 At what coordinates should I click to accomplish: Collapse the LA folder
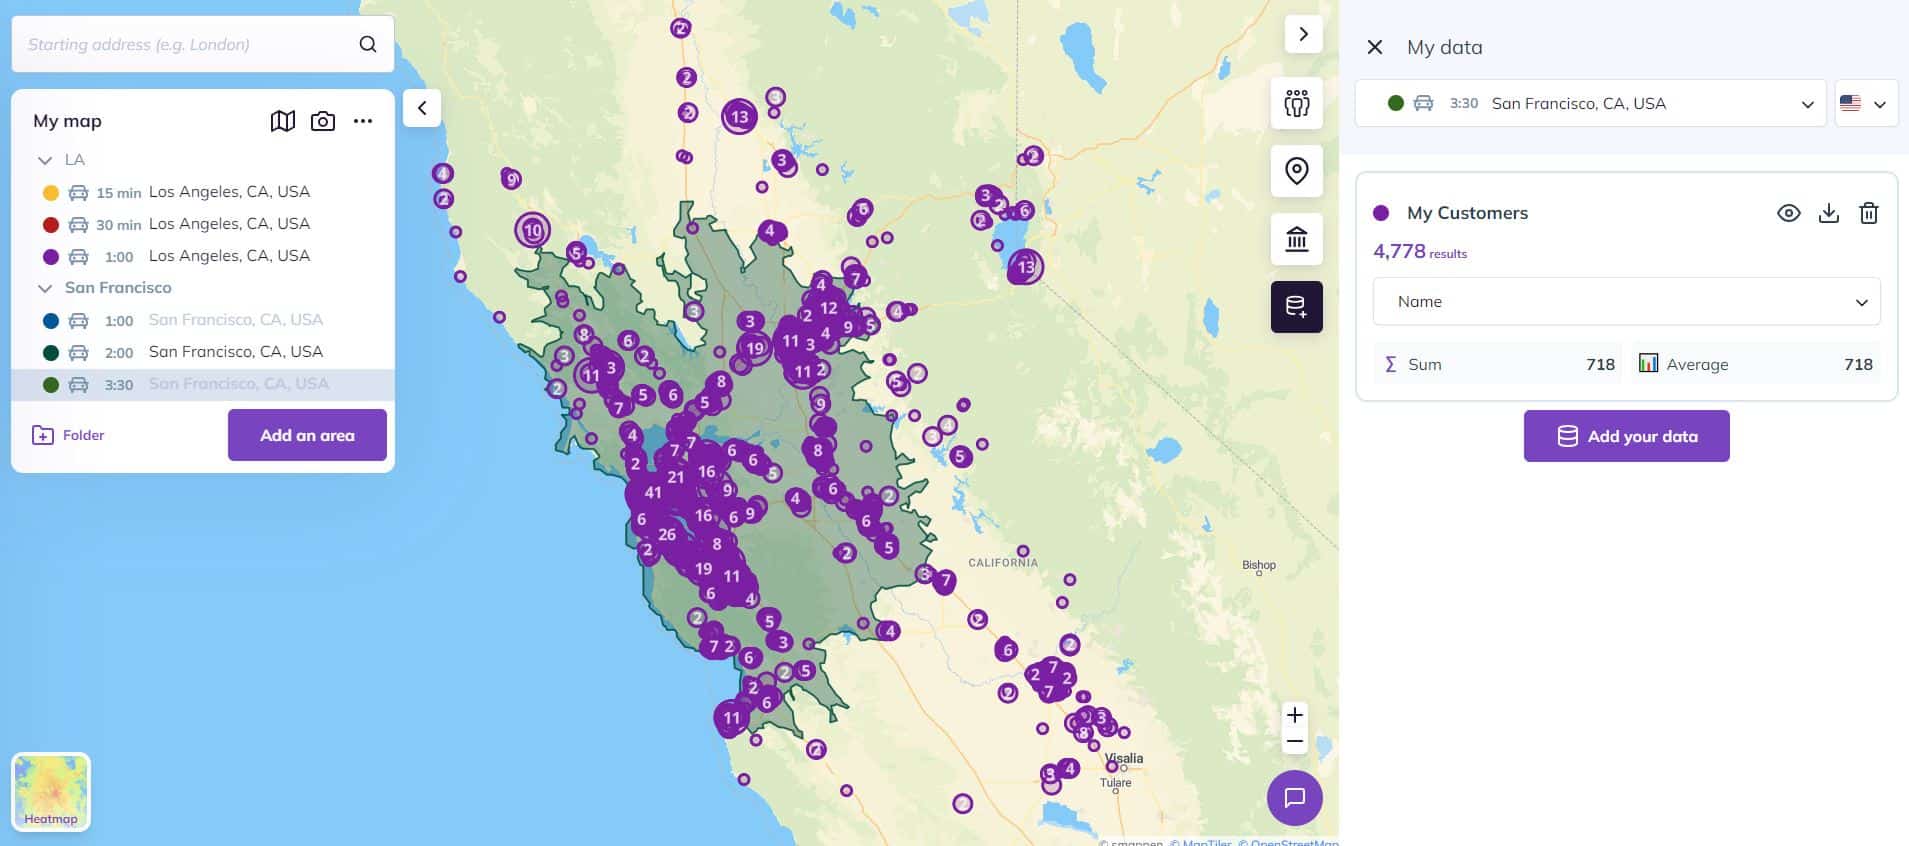click(45, 160)
